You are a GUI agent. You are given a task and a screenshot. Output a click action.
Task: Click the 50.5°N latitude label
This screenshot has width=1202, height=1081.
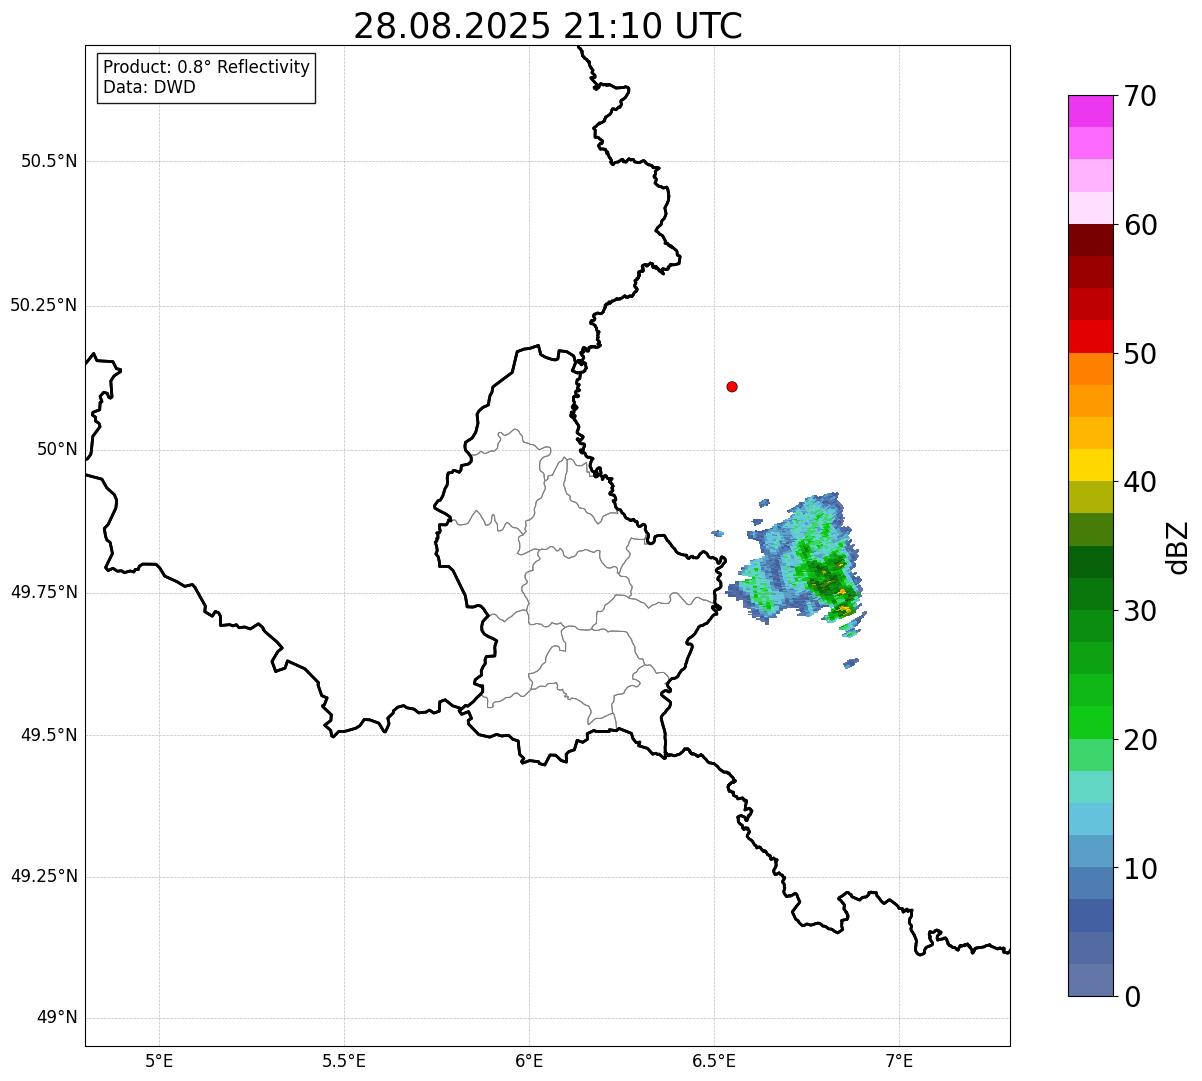coord(49,161)
